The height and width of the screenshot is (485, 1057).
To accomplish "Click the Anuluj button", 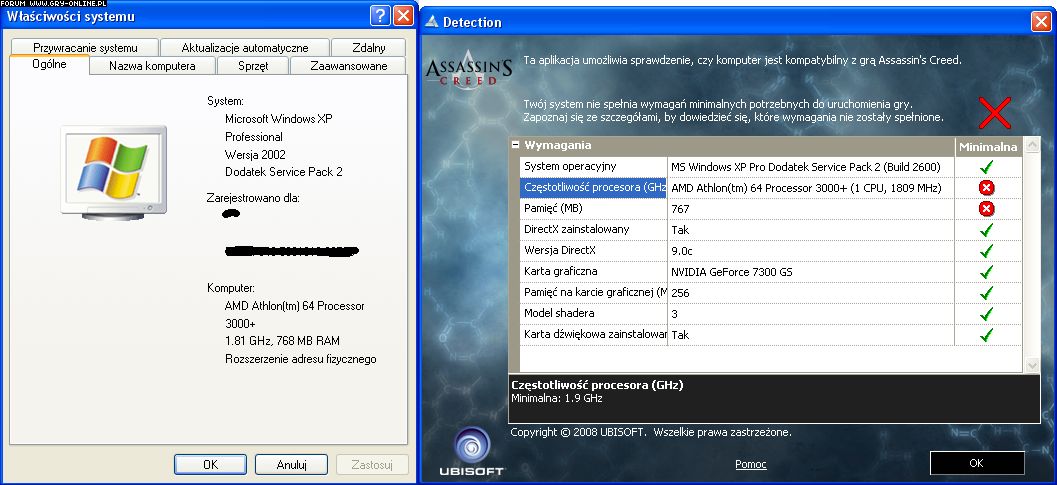I will click(292, 465).
